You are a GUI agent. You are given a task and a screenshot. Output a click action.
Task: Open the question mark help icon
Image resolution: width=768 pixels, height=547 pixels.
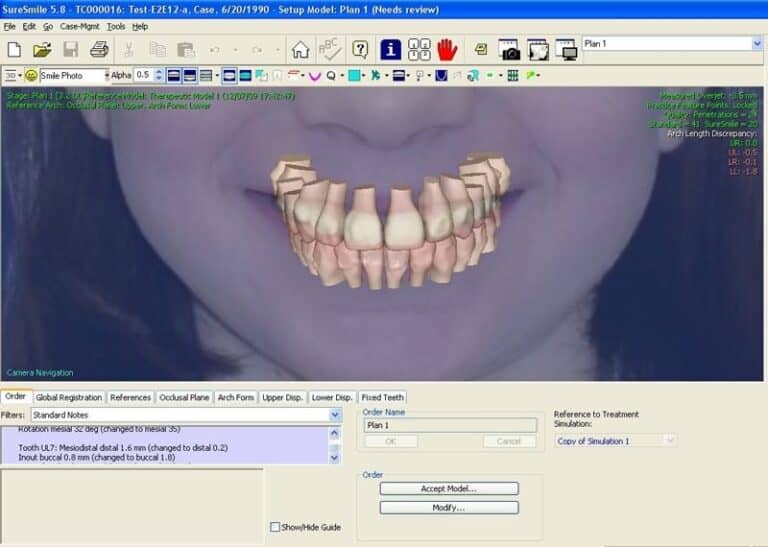[x=360, y=49]
